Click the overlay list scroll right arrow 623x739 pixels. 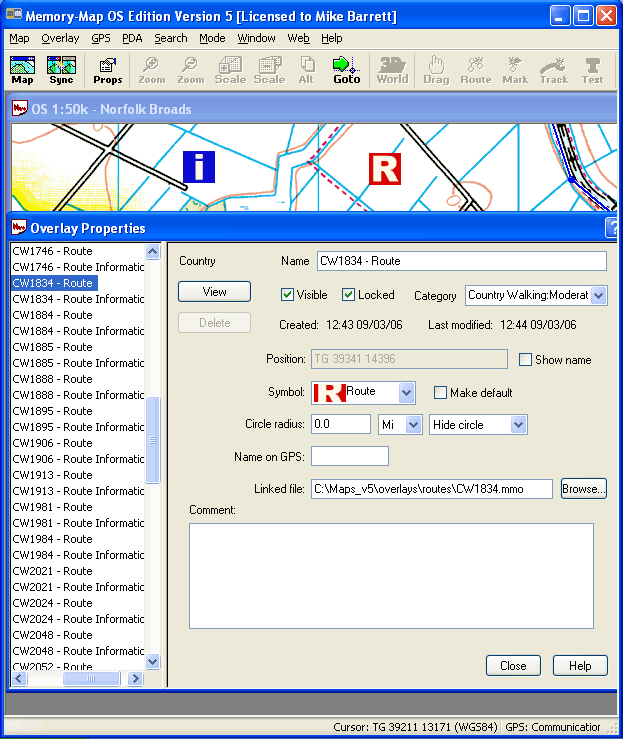(x=135, y=679)
